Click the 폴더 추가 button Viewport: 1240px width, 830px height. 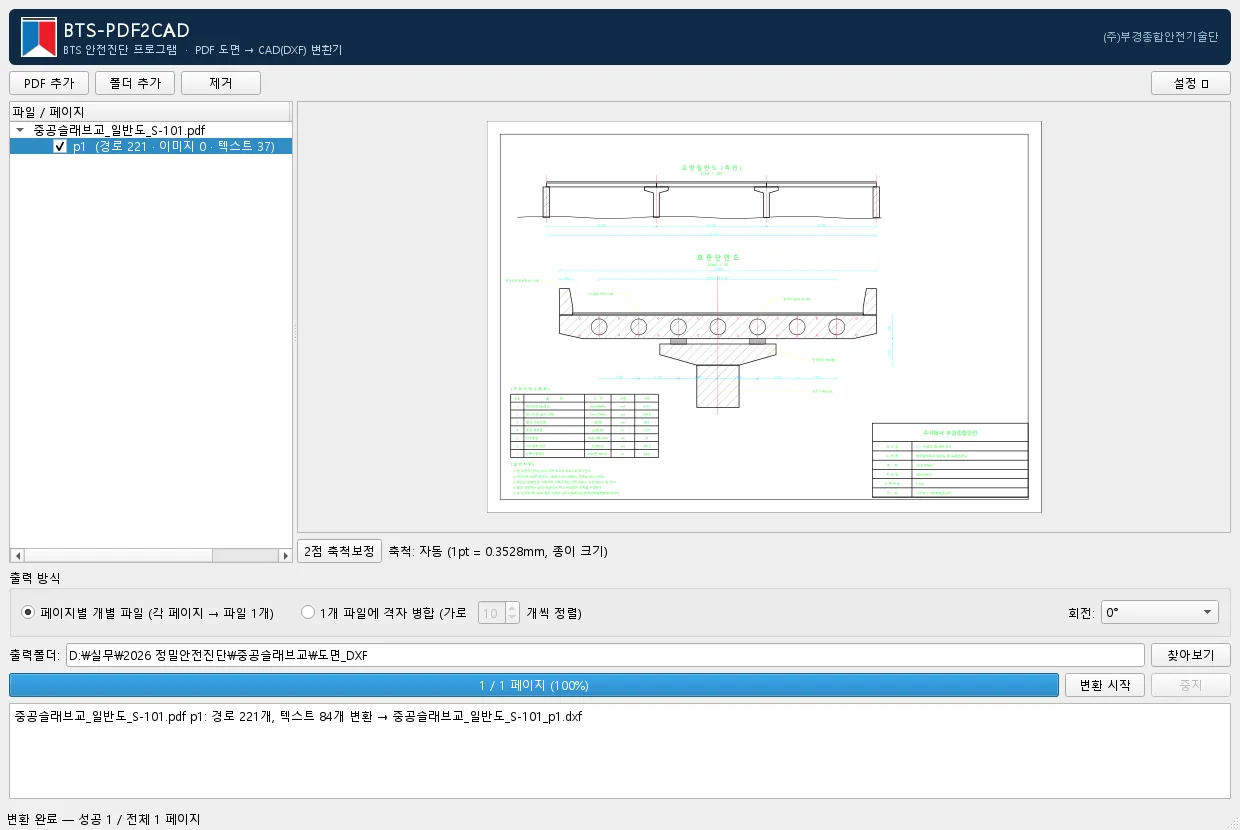click(x=135, y=83)
